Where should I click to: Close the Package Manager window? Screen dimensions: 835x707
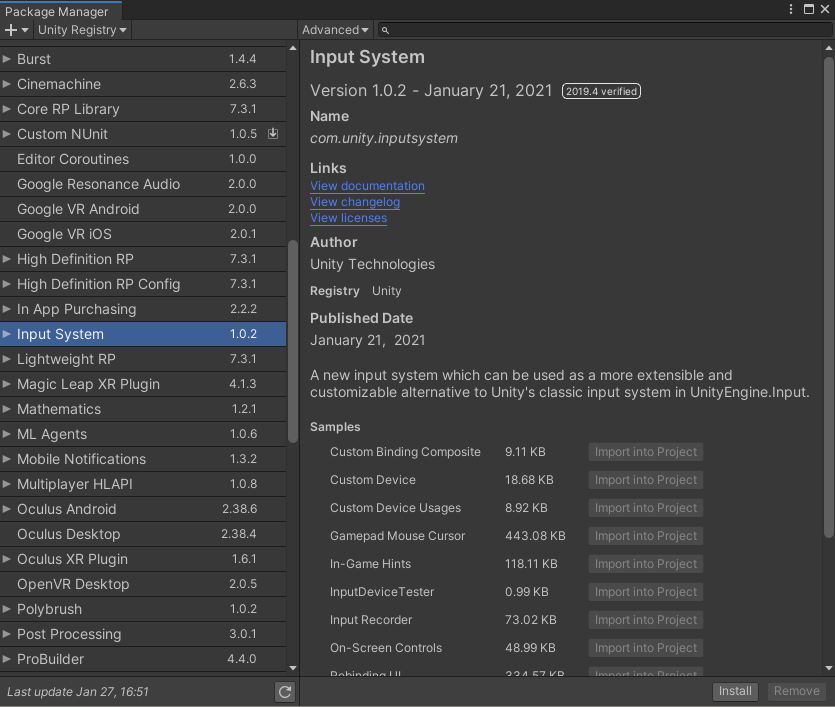point(825,9)
